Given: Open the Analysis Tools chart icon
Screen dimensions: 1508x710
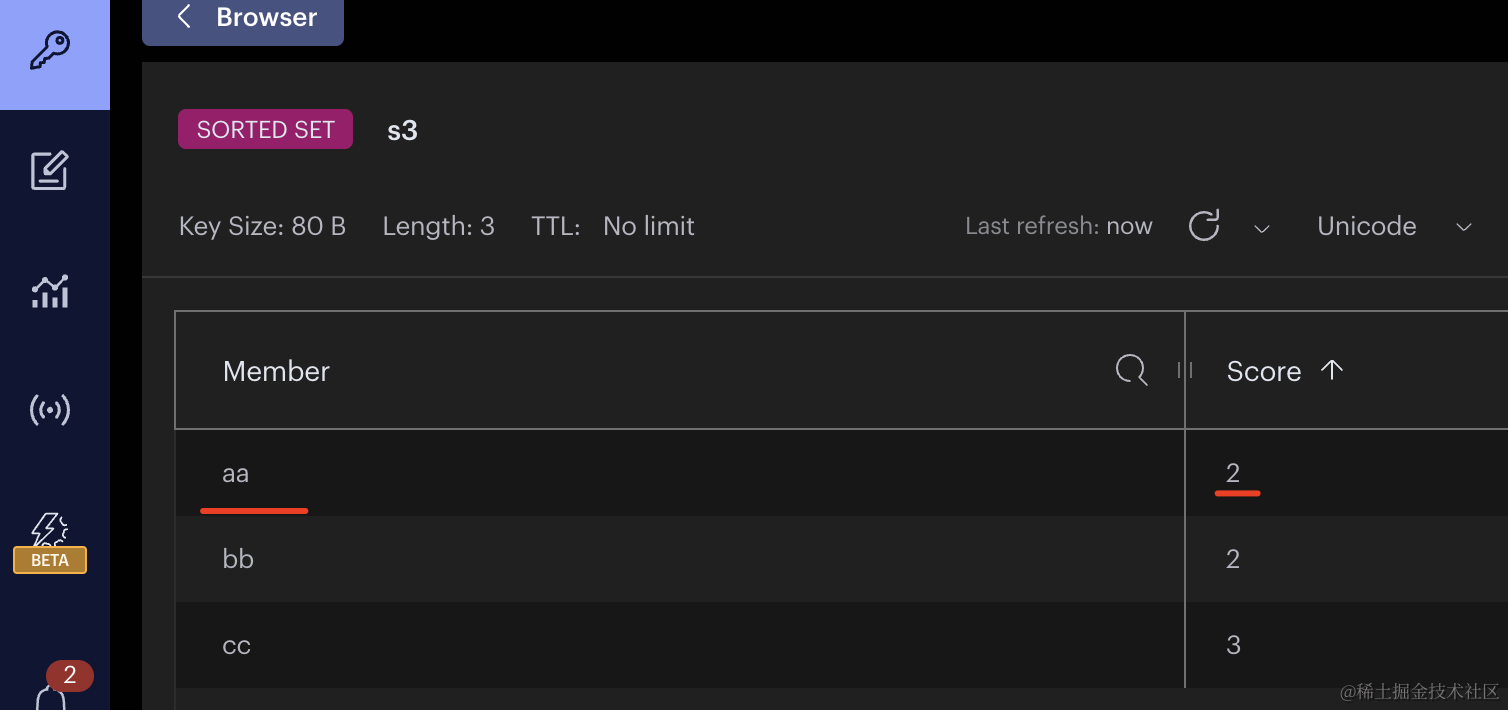Looking at the screenshot, I should (x=50, y=291).
